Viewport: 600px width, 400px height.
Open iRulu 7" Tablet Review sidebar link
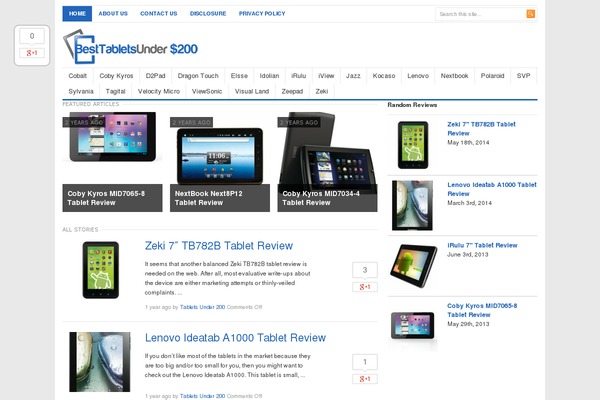(482, 245)
